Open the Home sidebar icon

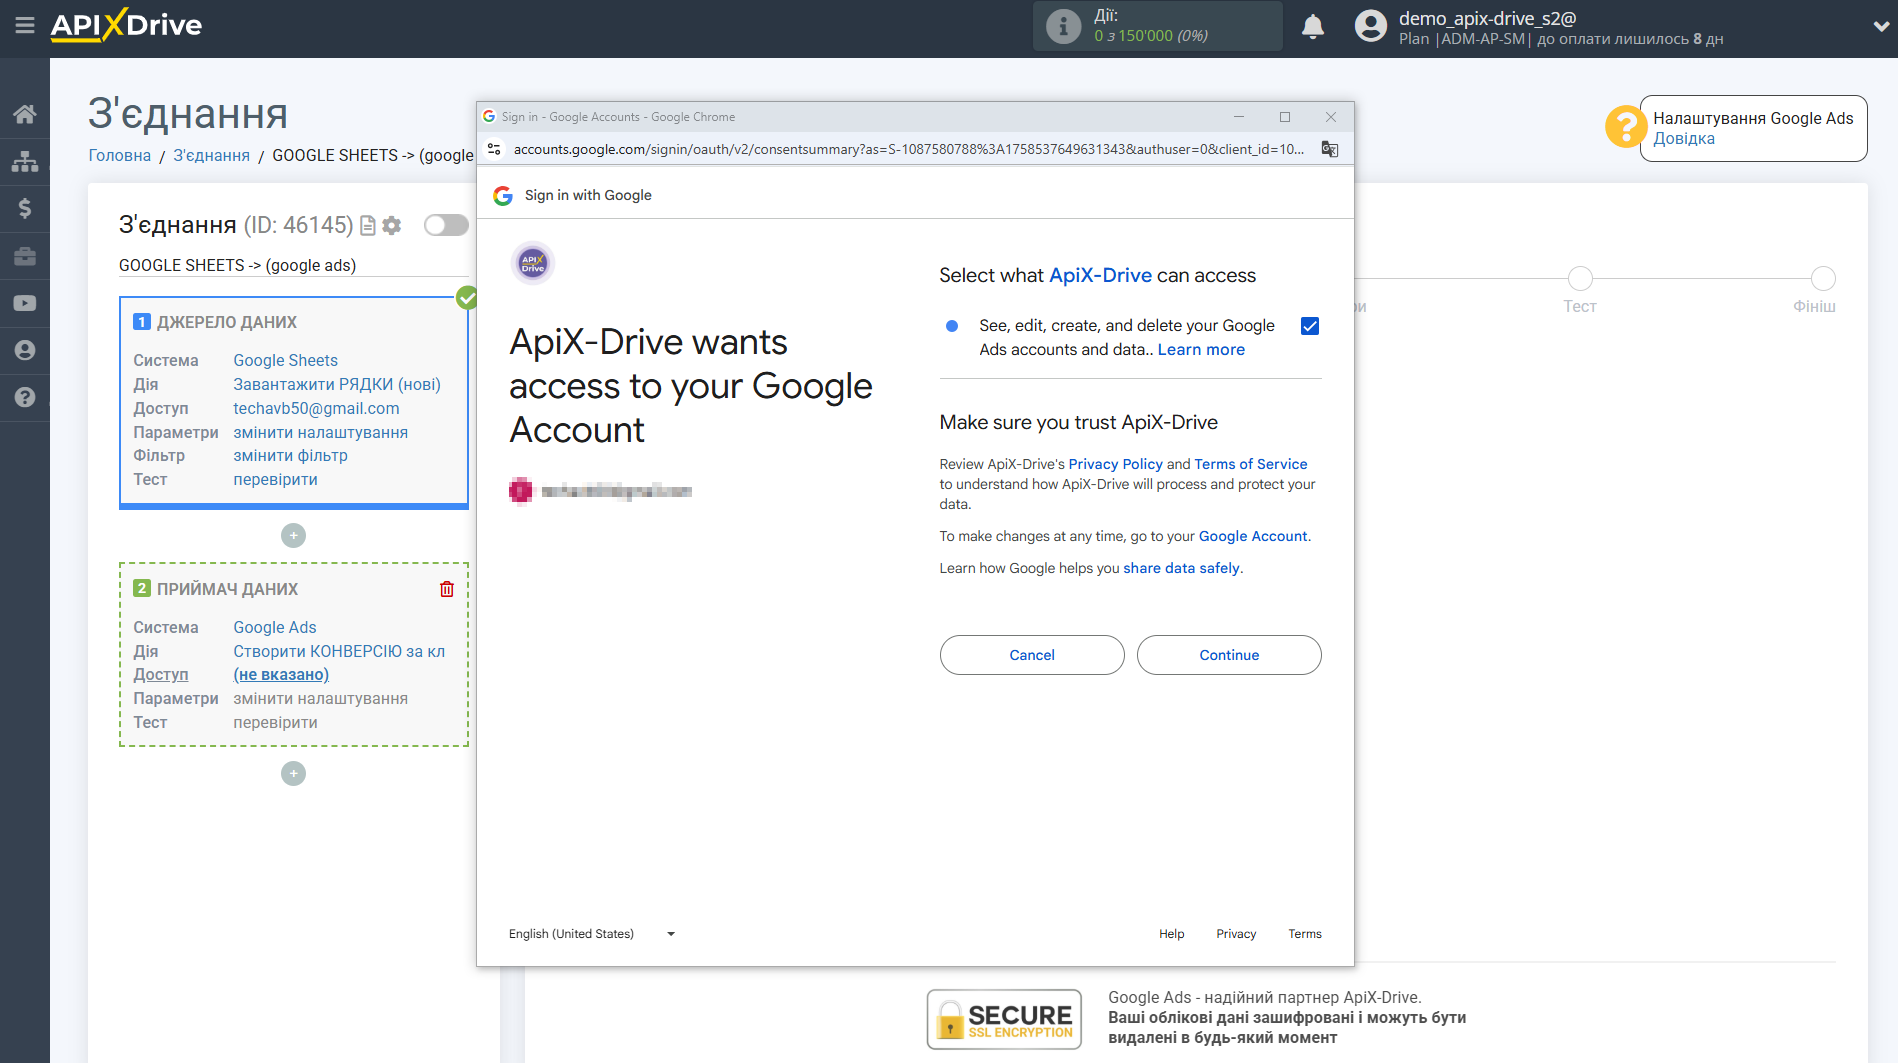[24, 114]
